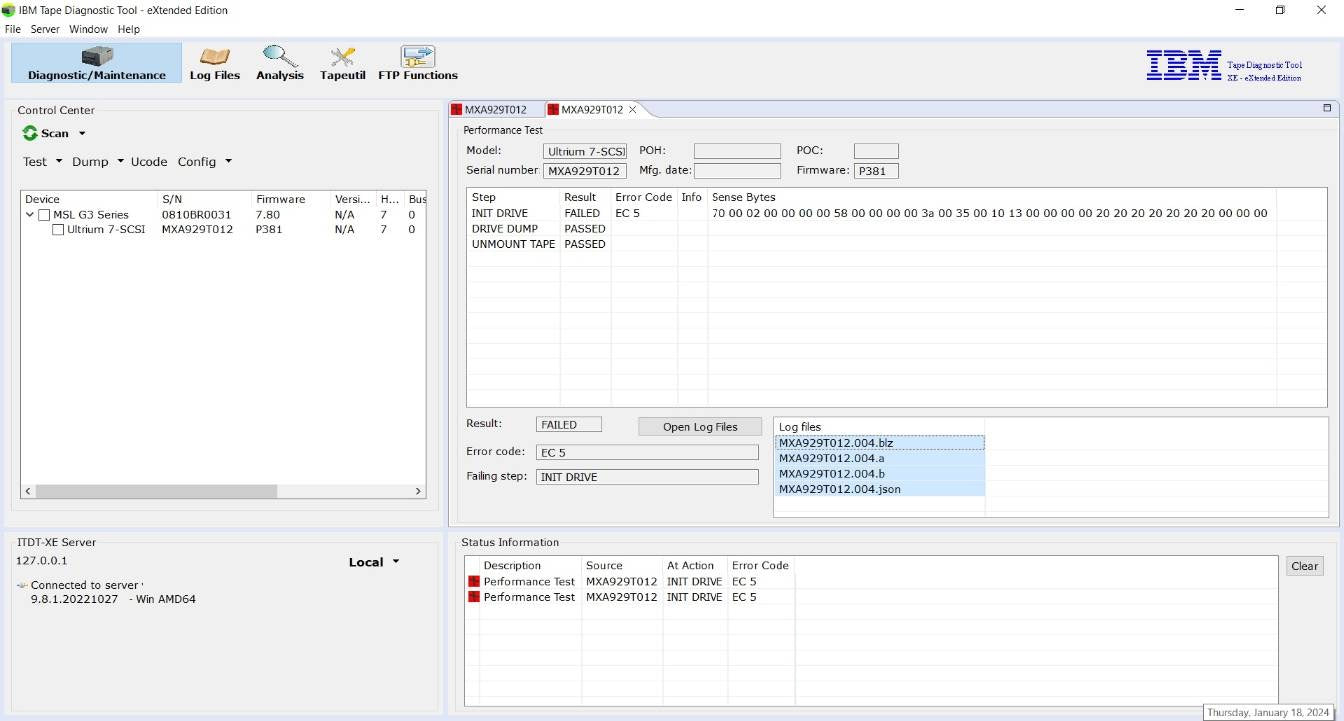Viewport: 1344px width, 721px height.
Task: Collapse the MSL G3 Series tree node
Action: (30, 215)
